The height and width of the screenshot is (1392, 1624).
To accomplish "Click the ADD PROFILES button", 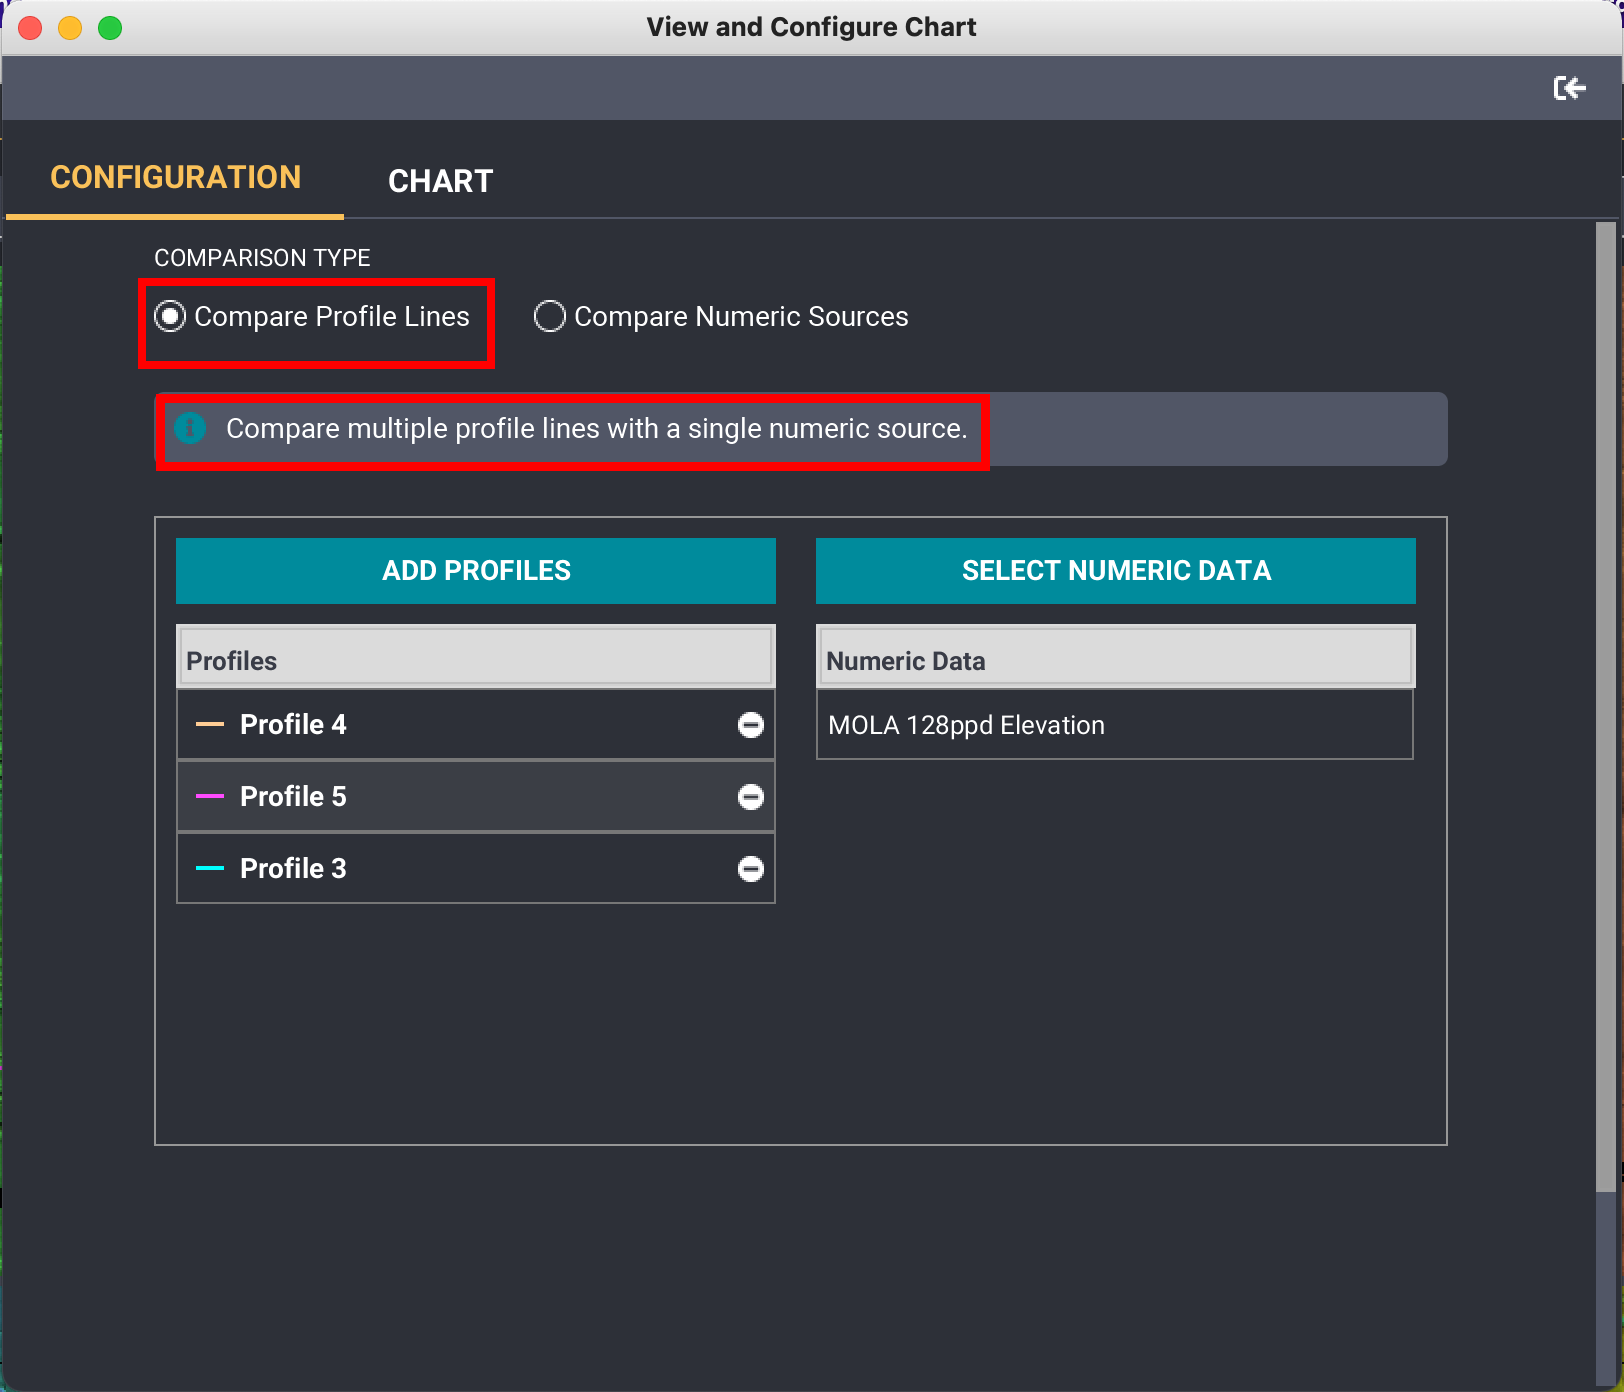I will click(x=476, y=571).
